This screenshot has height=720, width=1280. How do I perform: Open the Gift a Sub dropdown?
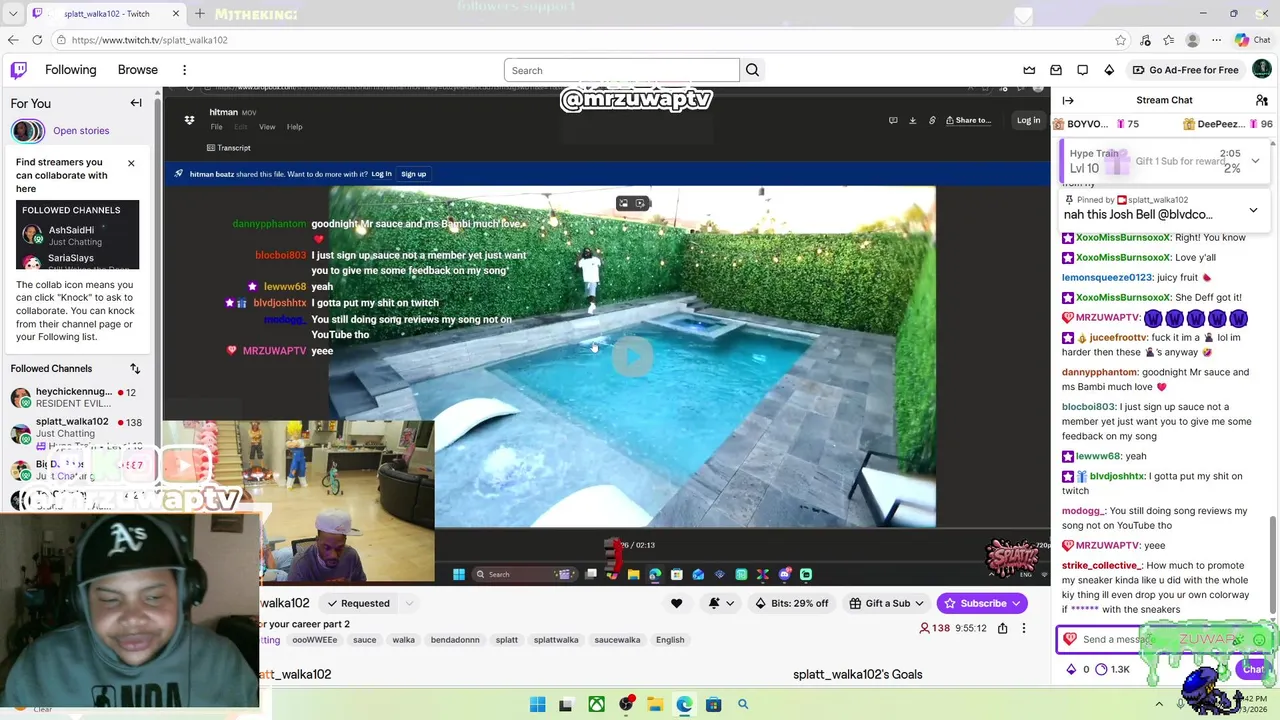pyautogui.click(x=886, y=603)
